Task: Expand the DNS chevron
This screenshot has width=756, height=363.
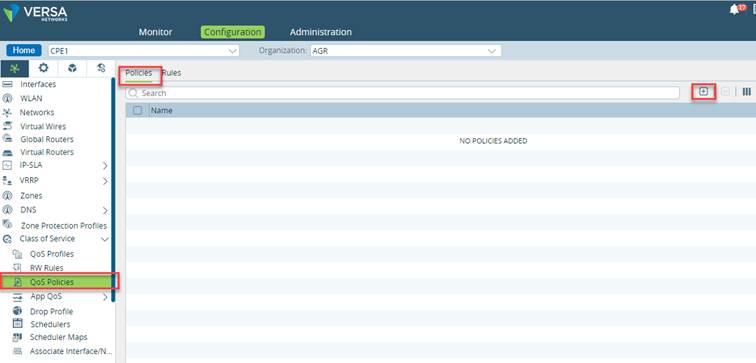Action: pos(105,211)
